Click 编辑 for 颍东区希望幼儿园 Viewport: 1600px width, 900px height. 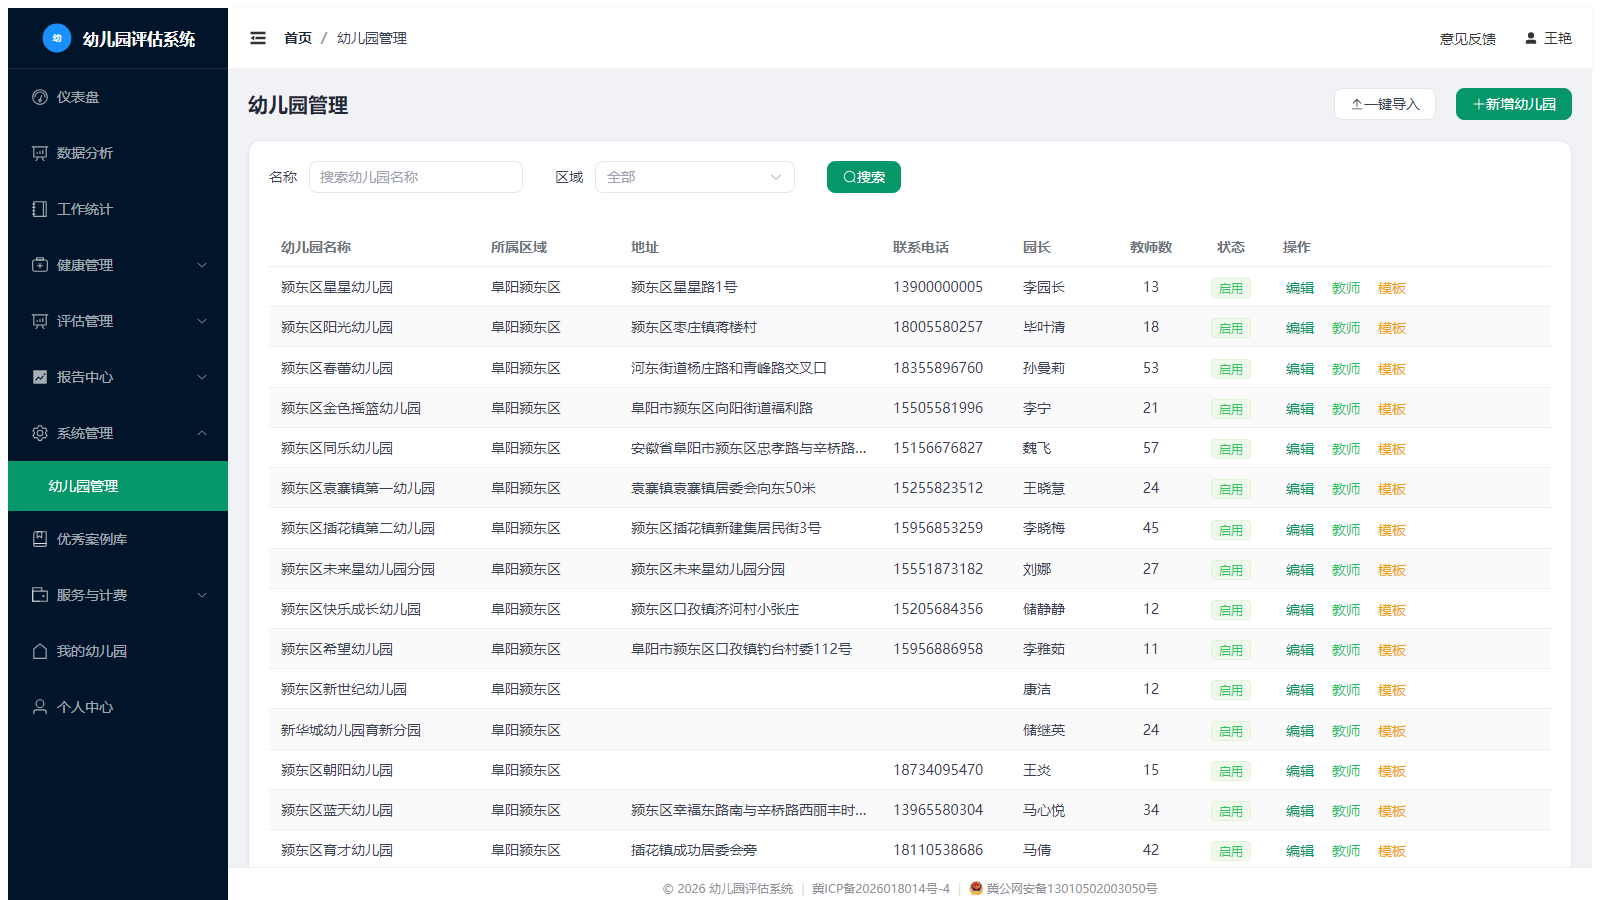(1300, 650)
